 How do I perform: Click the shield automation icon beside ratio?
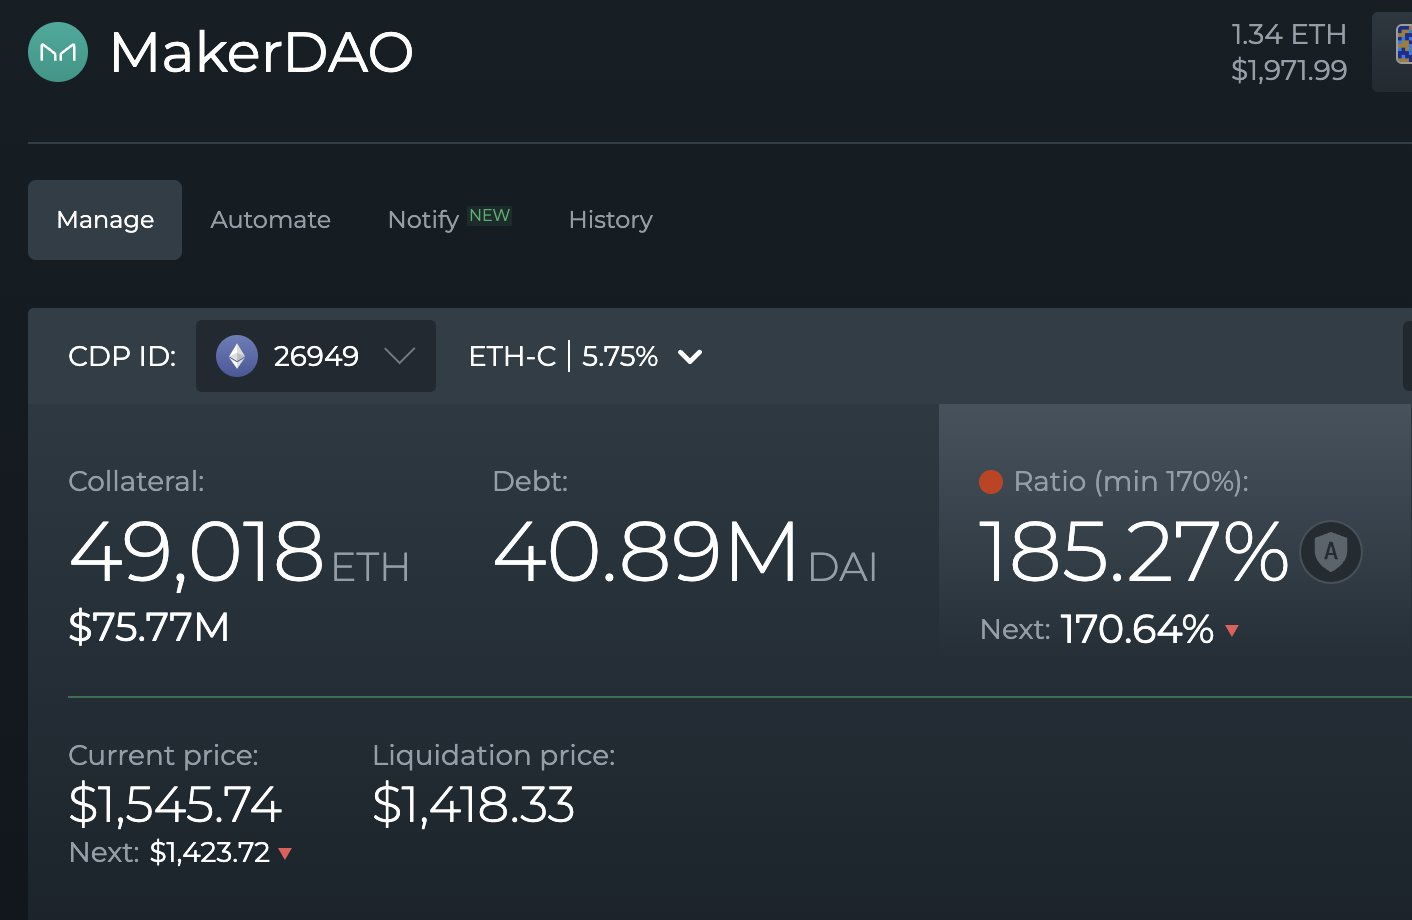tap(1330, 552)
